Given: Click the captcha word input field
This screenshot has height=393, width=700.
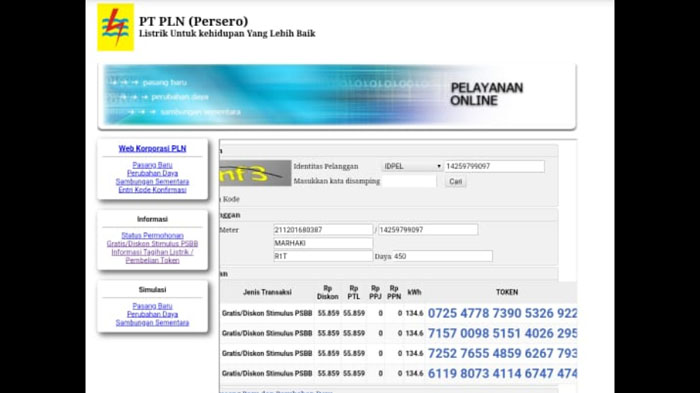Looking at the screenshot, I should (x=409, y=181).
